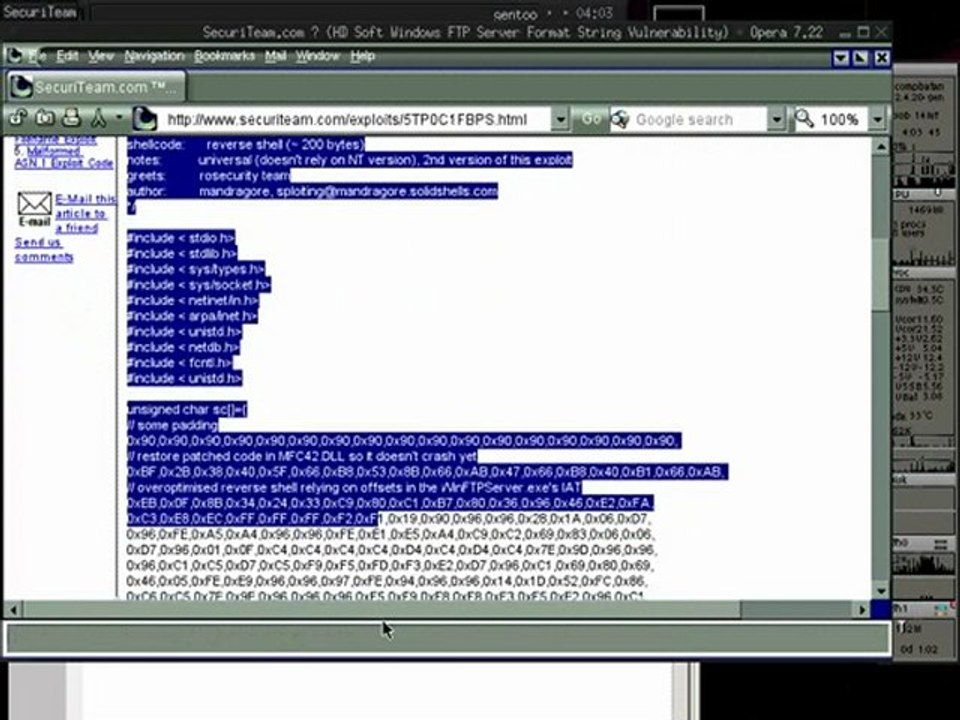This screenshot has height=720, width=960.
Task: Follow the 'E-Mail this article to a friend' link
Action: click(x=84, y=213)
